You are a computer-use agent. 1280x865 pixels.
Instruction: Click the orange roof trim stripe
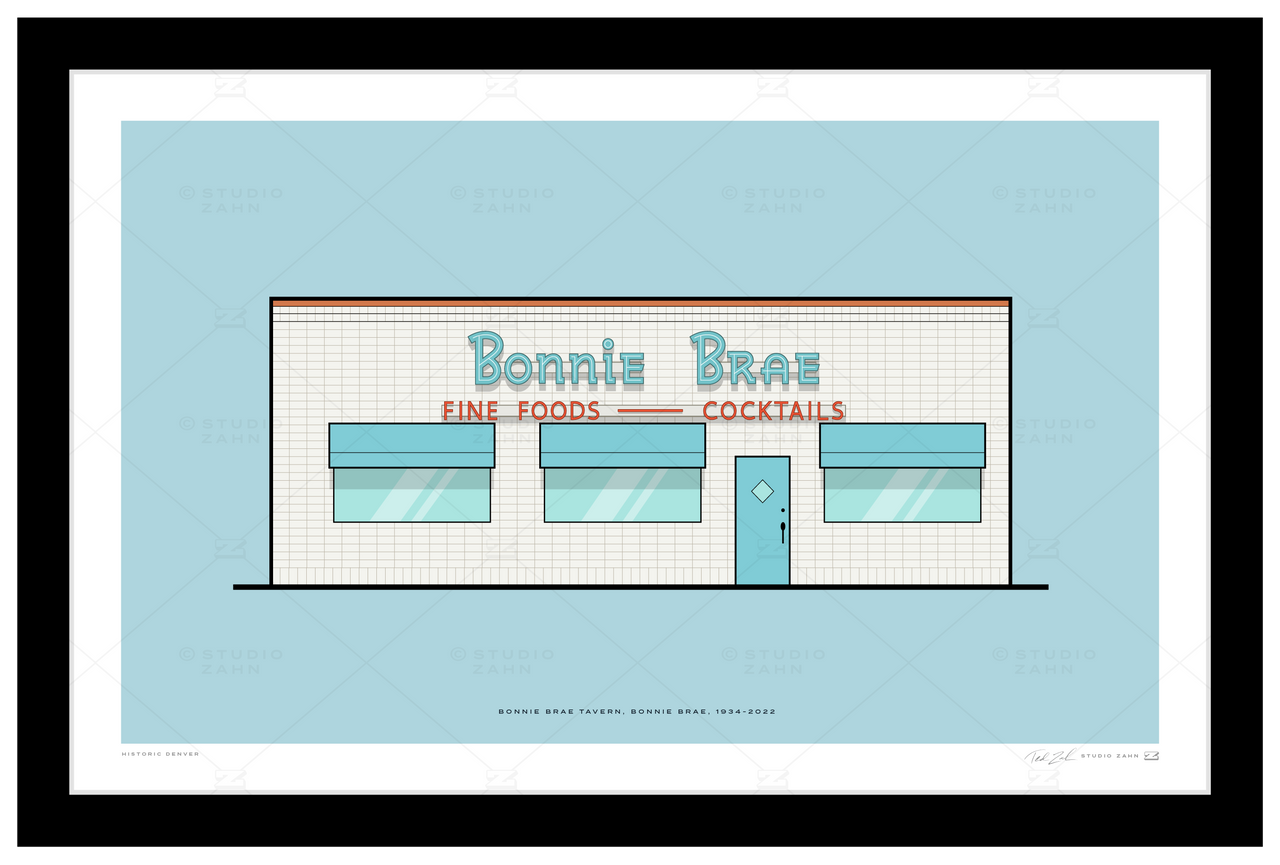click(x=640, y=303)
